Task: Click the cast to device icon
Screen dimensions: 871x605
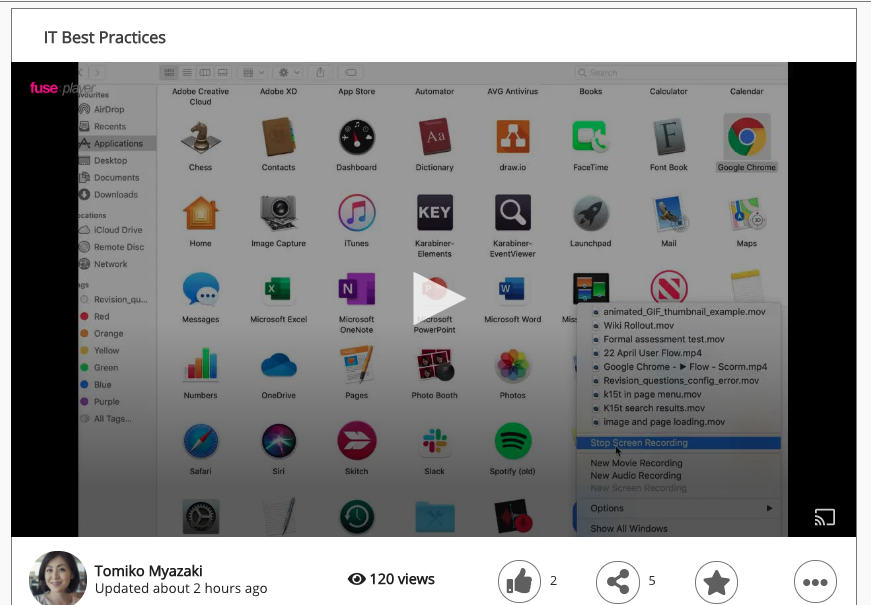Action: [x=824, y=517]
